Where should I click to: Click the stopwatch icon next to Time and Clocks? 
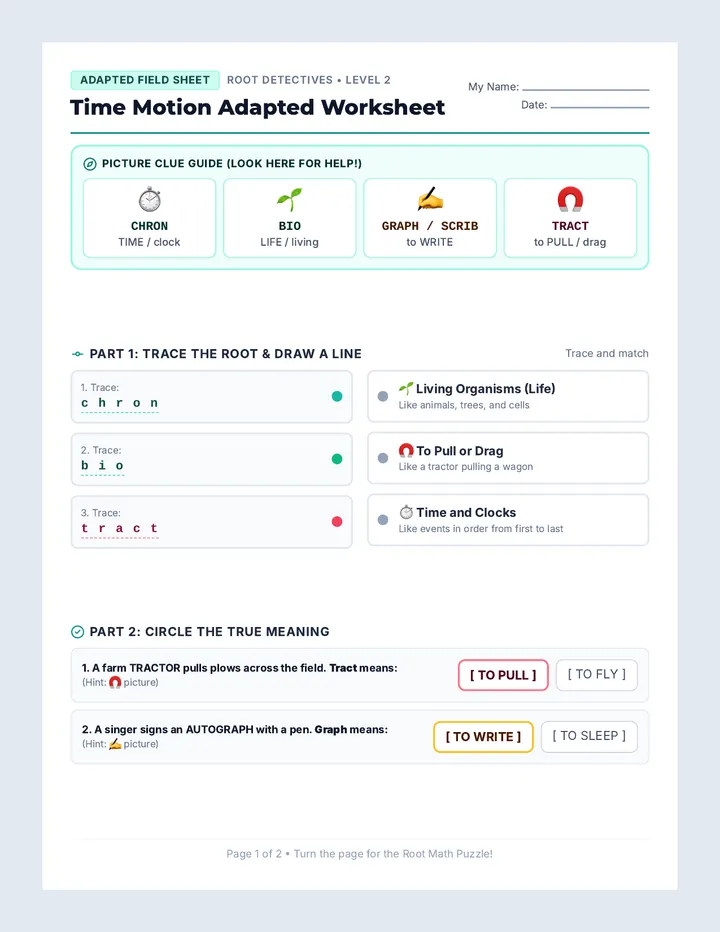[406, 512]
